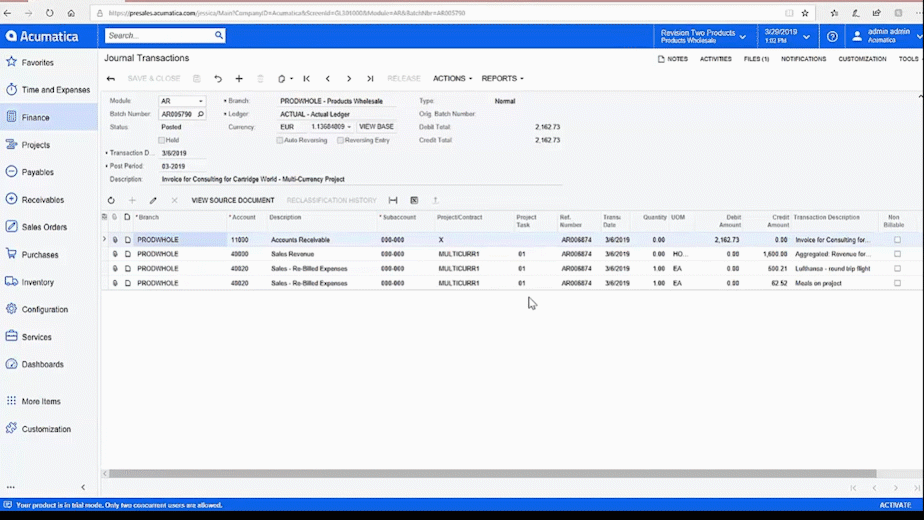Image resolution: width=924 pixels, height=520 pixels.
Task: Open the admin admin user menu
Action: coord(887,37)
